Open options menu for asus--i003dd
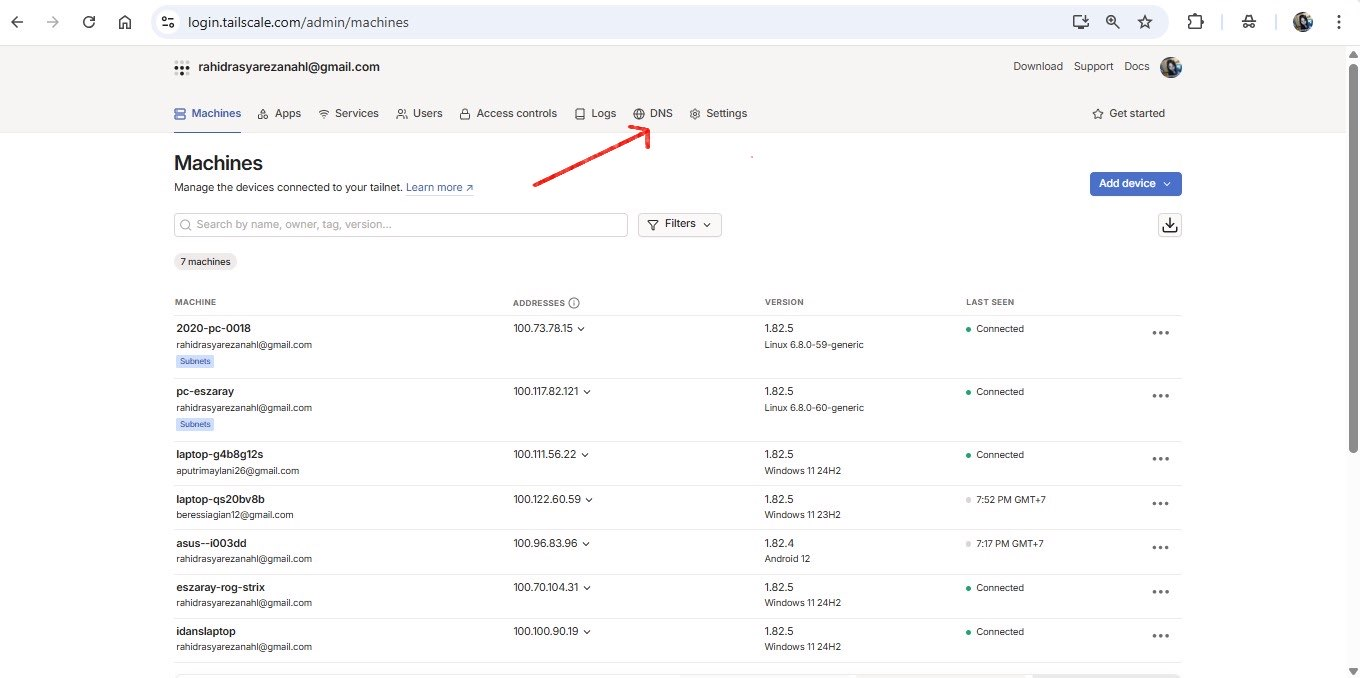The height and width of the screenshot is (678, 1360). pos(1160,548)
